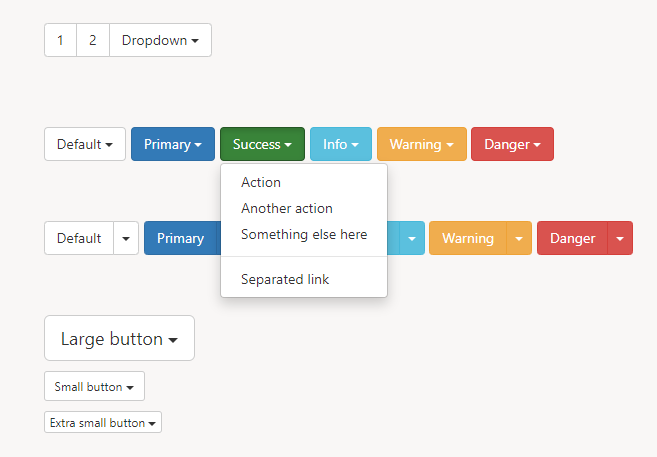Open the Extra small button dropdown
The width and height of the screenshot is (657, 457).
coord(103,422)
